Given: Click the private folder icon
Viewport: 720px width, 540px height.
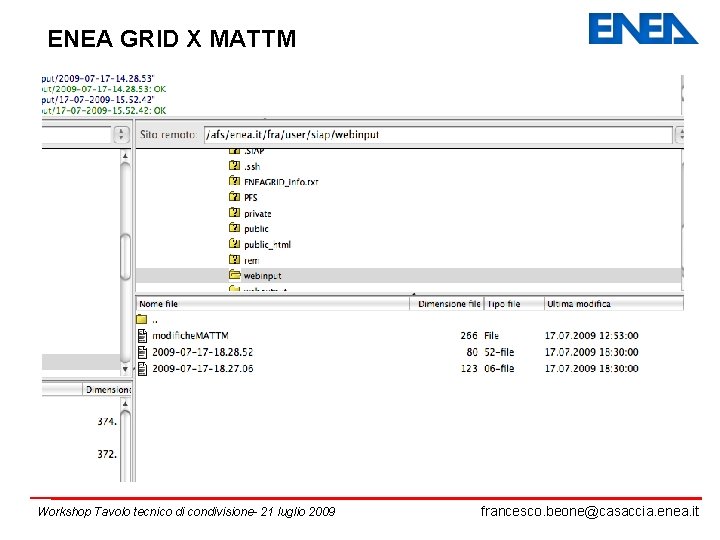Looking at the screenshot, I should [234, 213].
